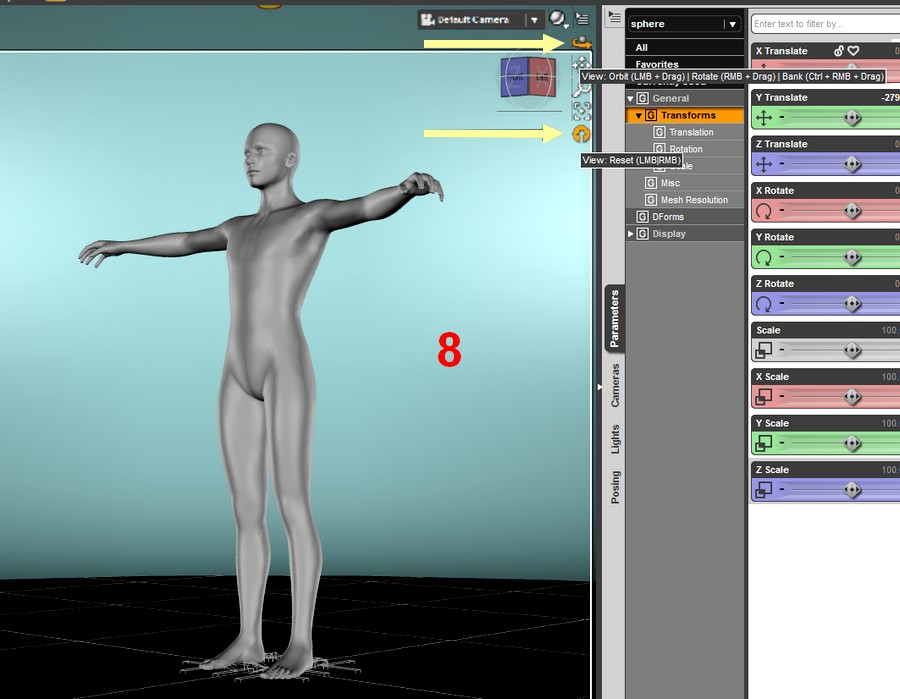
Task: Click the minus button on X Rotate
Action: (x=782, y=211)
